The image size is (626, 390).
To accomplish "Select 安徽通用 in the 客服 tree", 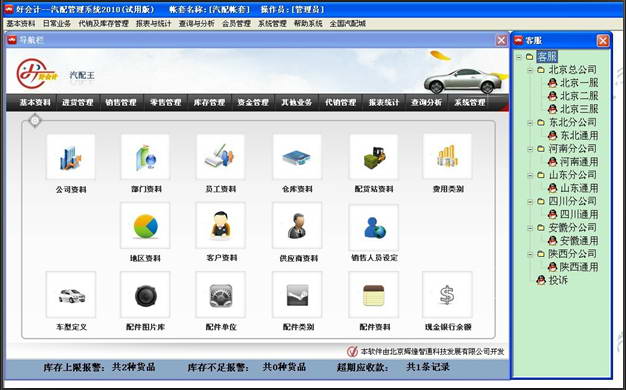I will [x=579, y=241].
